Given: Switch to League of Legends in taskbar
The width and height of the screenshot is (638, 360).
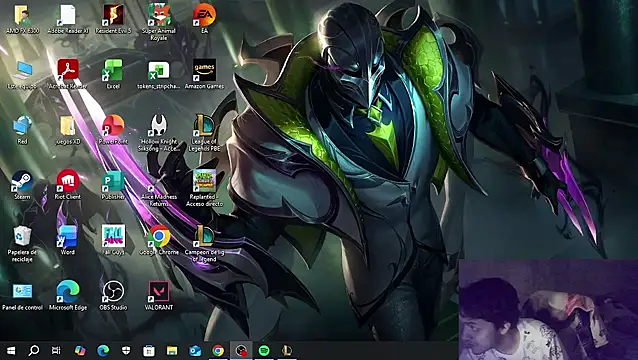Looking at the screenshot, I should click(x=287, y=350).
